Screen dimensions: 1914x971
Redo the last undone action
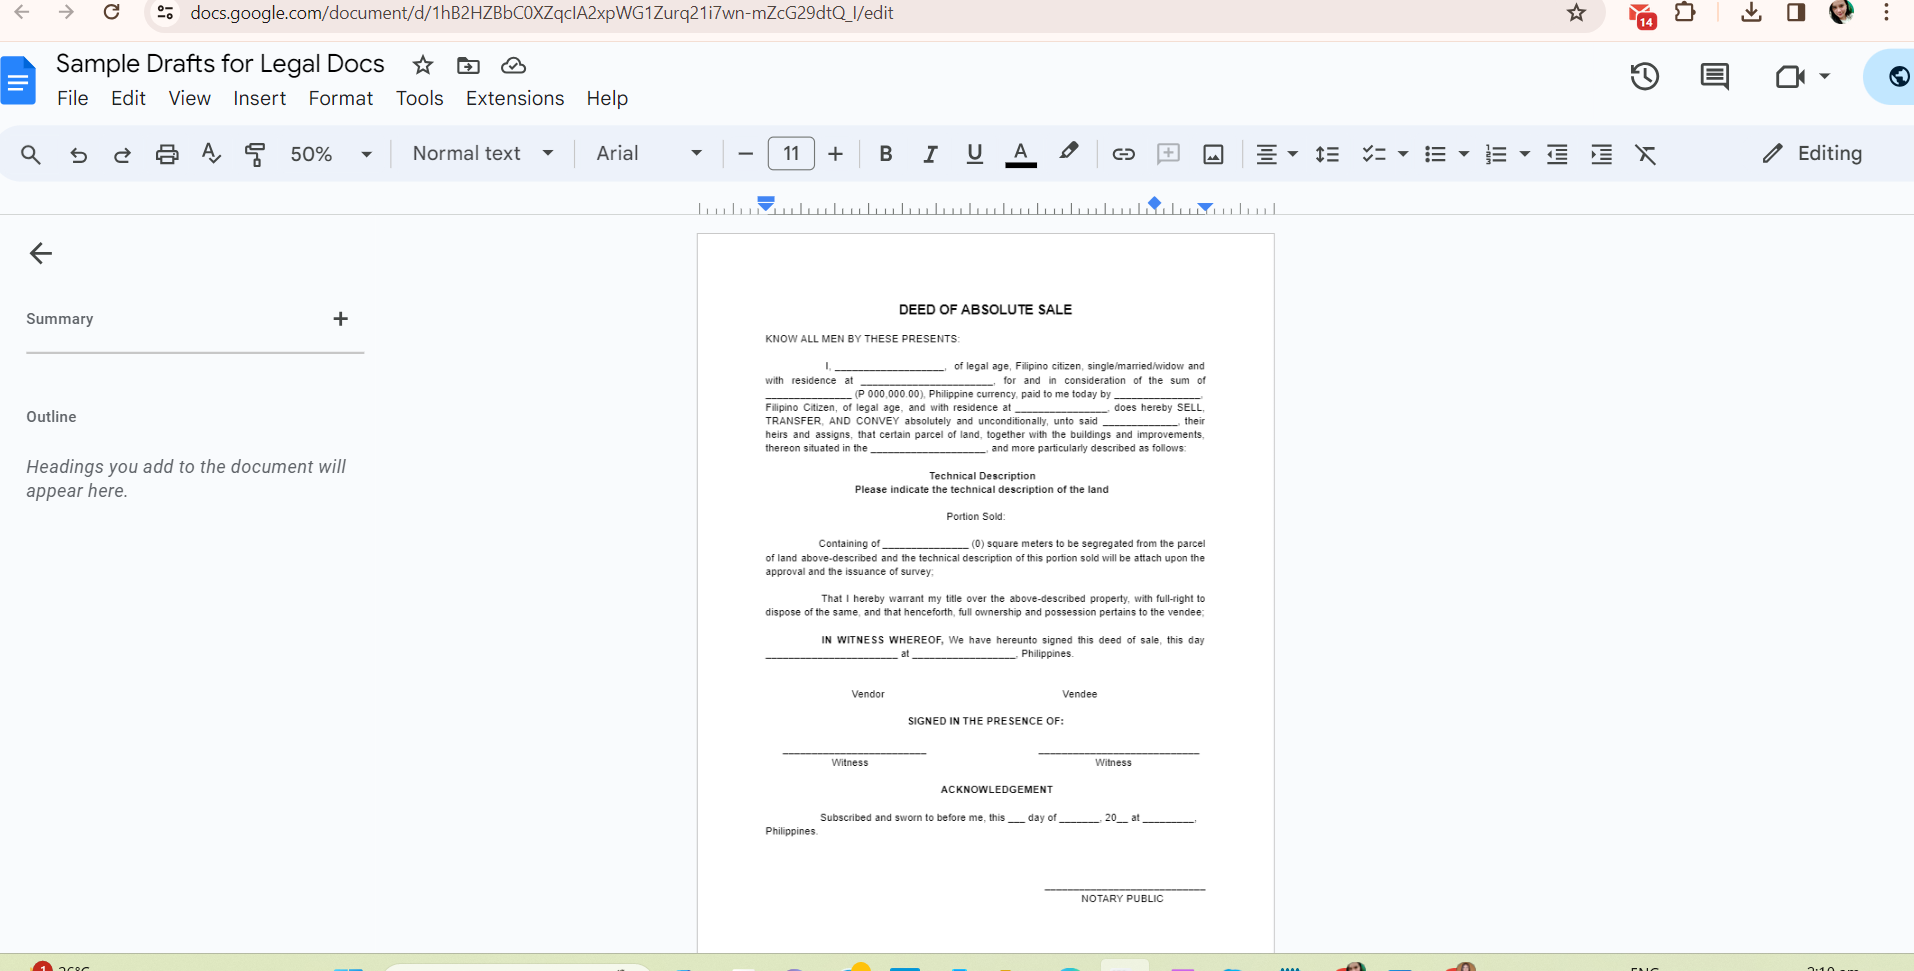coord(122,154)
